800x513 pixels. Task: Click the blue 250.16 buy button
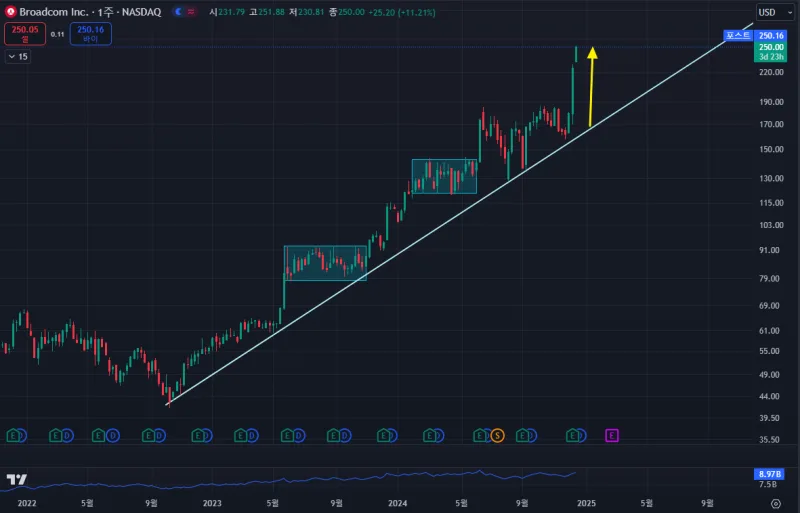tap(91, 33)
